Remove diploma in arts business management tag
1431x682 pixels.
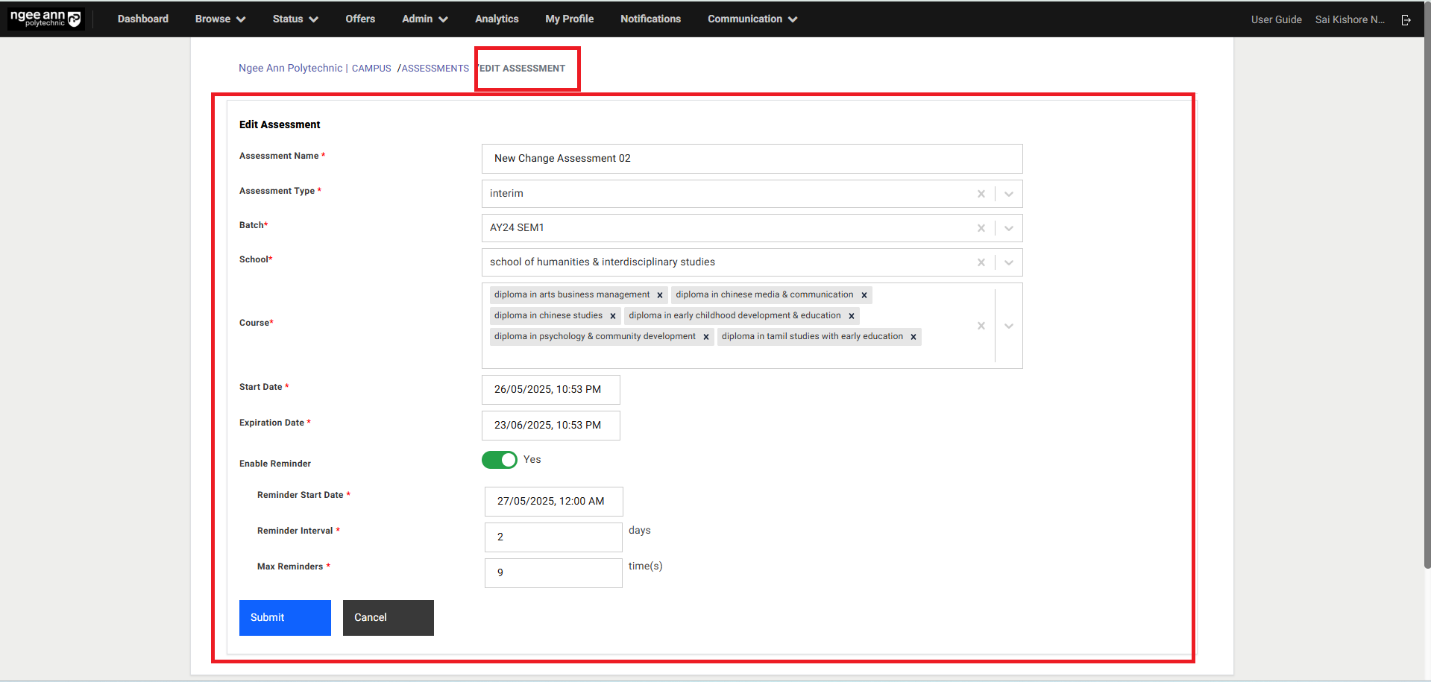coord(660,295)
